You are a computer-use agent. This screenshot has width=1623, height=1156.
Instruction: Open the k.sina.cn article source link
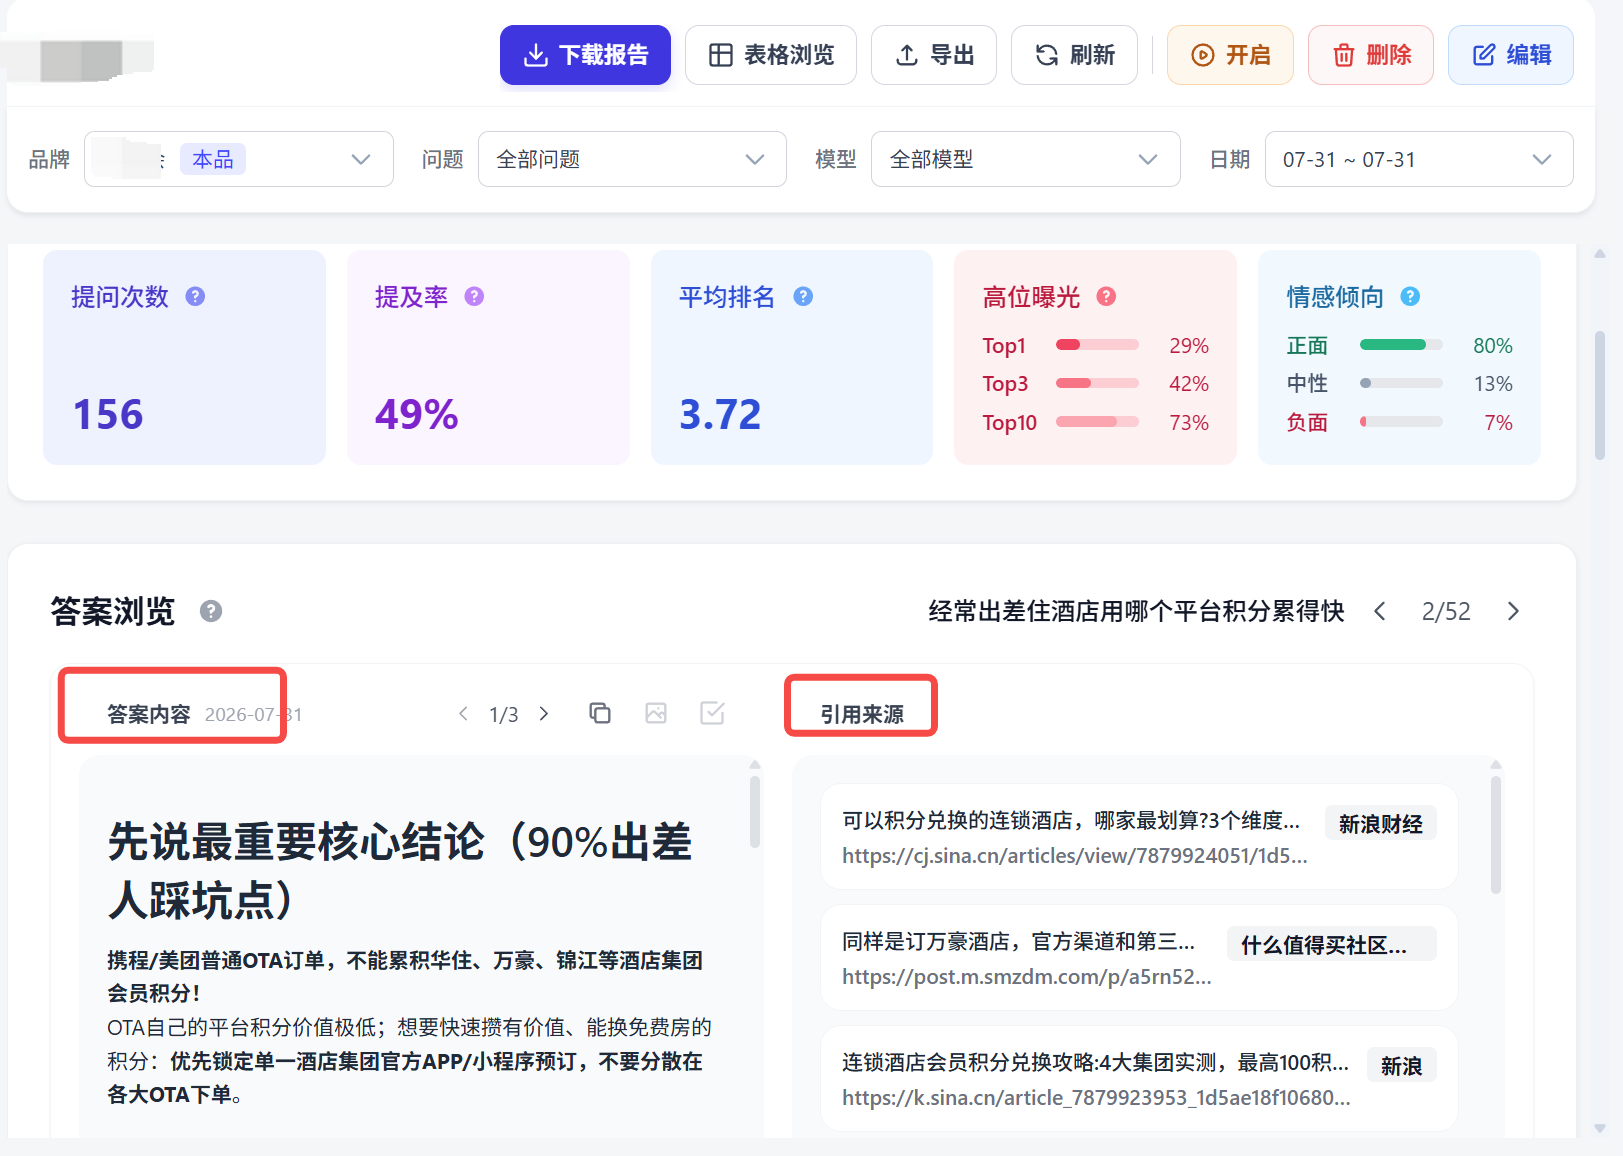pyautogui.click(x=1139, y=1079)
